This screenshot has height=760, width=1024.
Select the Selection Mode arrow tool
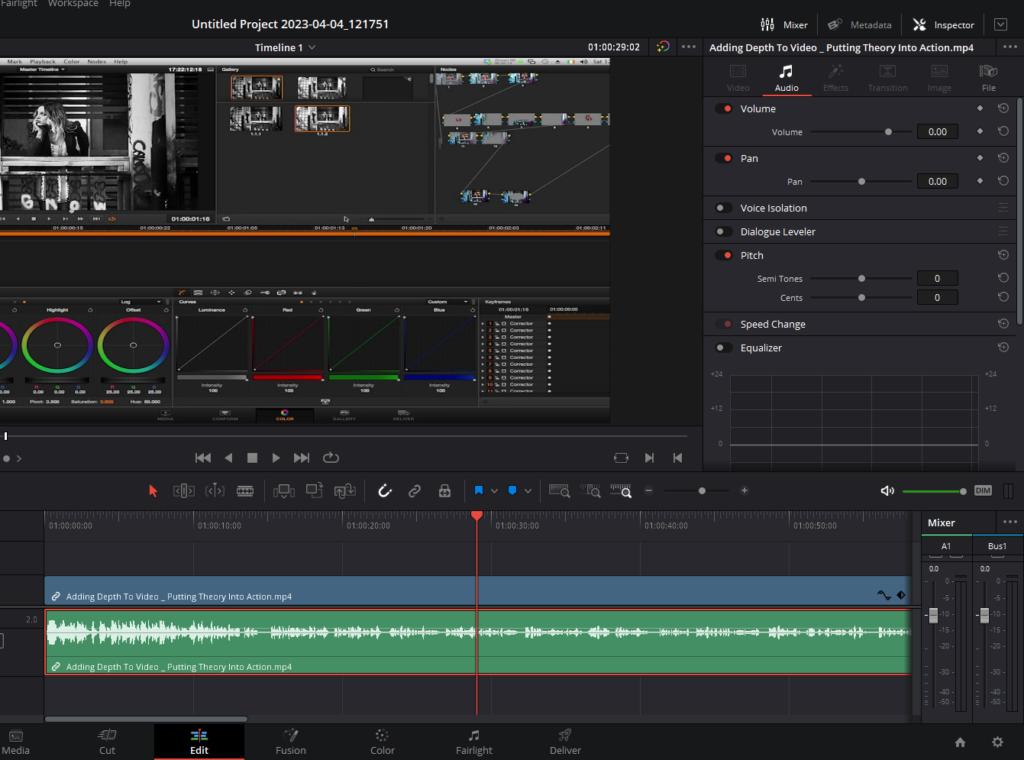coord(153,491)
